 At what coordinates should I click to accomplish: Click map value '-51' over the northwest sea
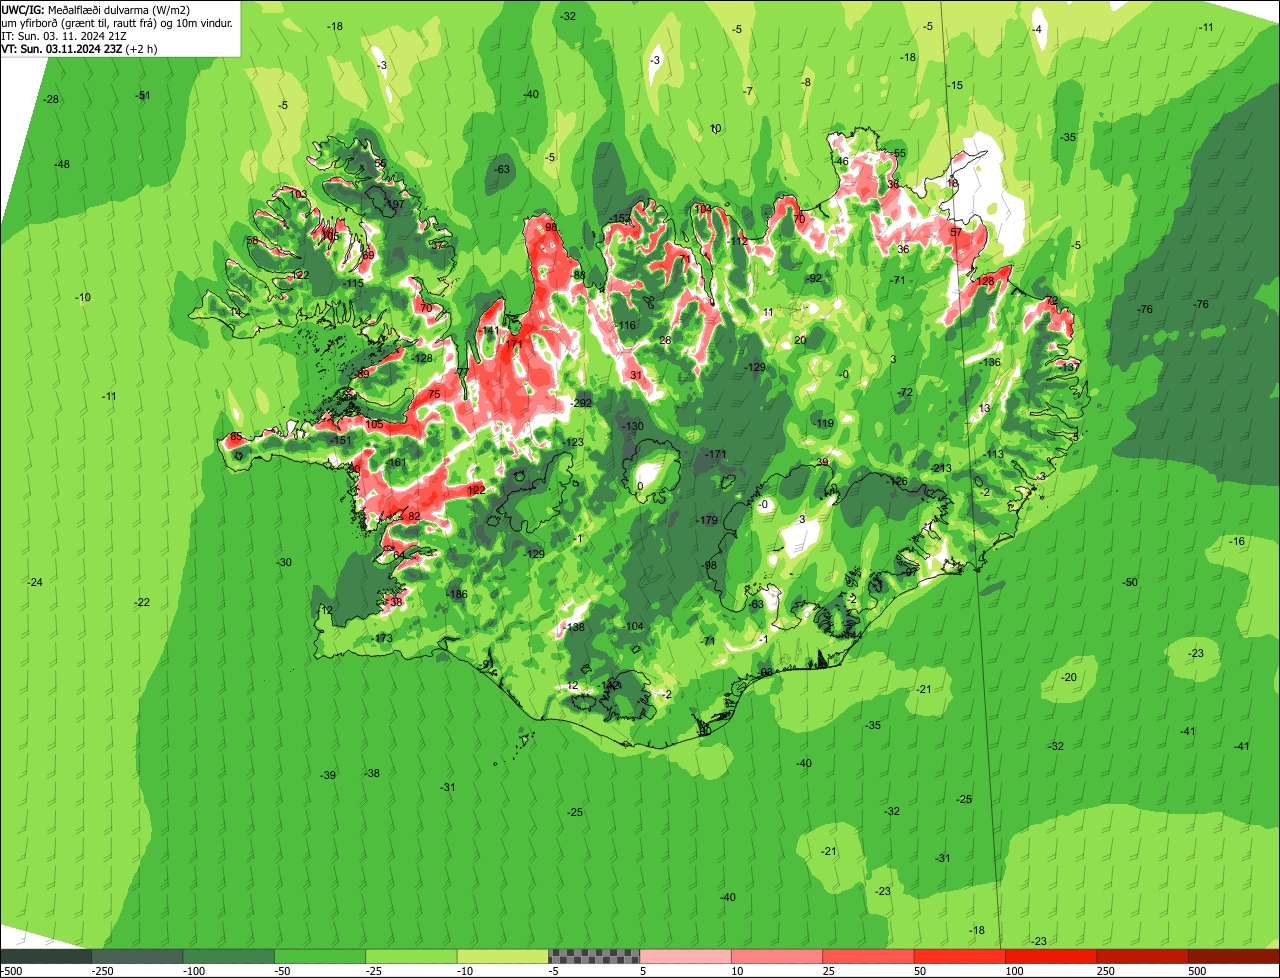tap(143, 96)
